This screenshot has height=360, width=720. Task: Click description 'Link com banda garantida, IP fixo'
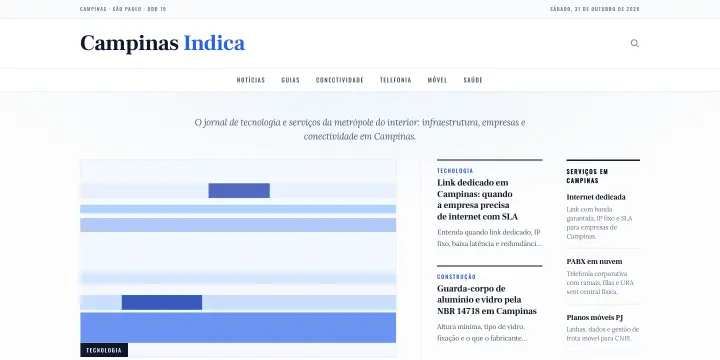(x=599, y=223)
